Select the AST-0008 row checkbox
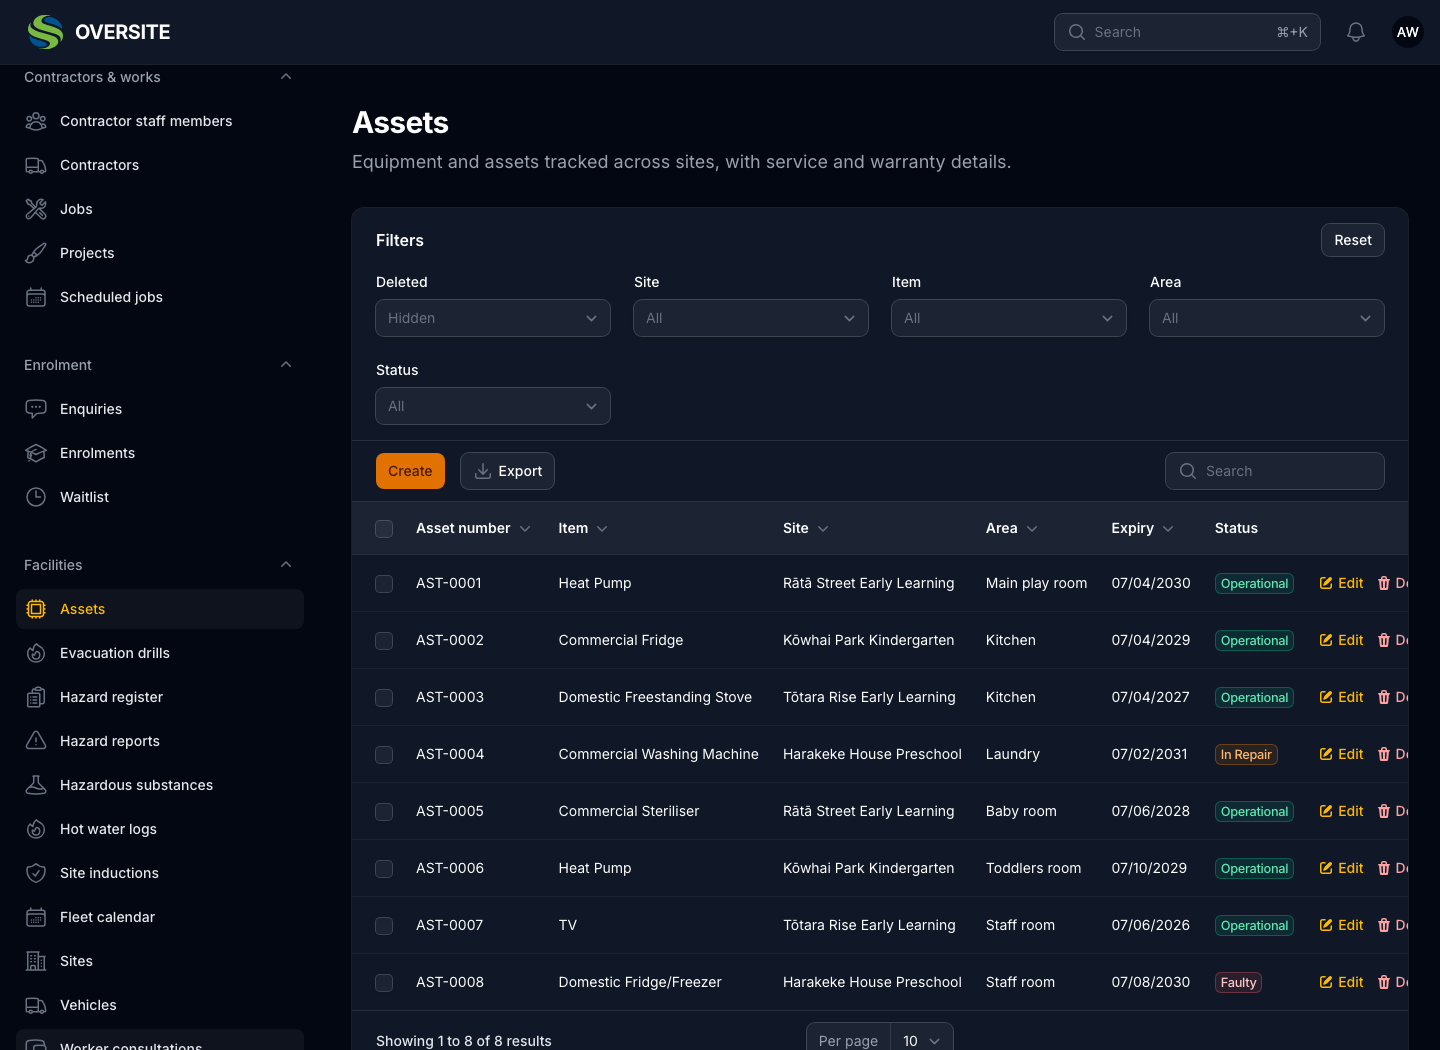The width and height of the screenshot is (1440, 1050). 384,982
